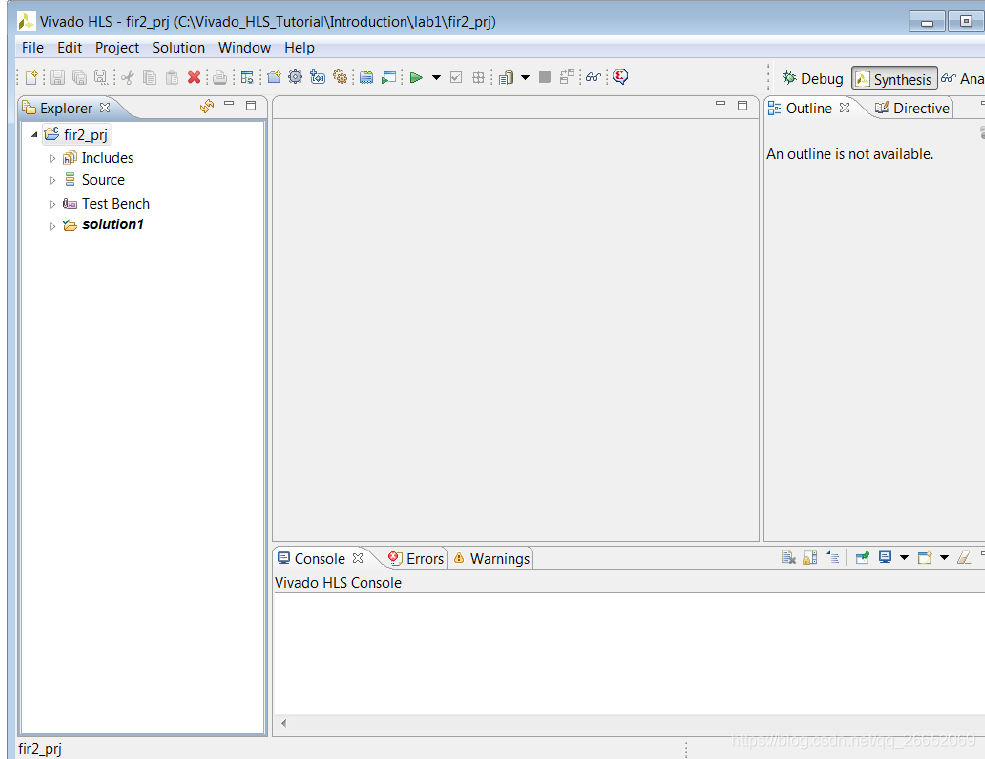Click the New Project folder icon
The image size is (985, 759).
[274, 77]
